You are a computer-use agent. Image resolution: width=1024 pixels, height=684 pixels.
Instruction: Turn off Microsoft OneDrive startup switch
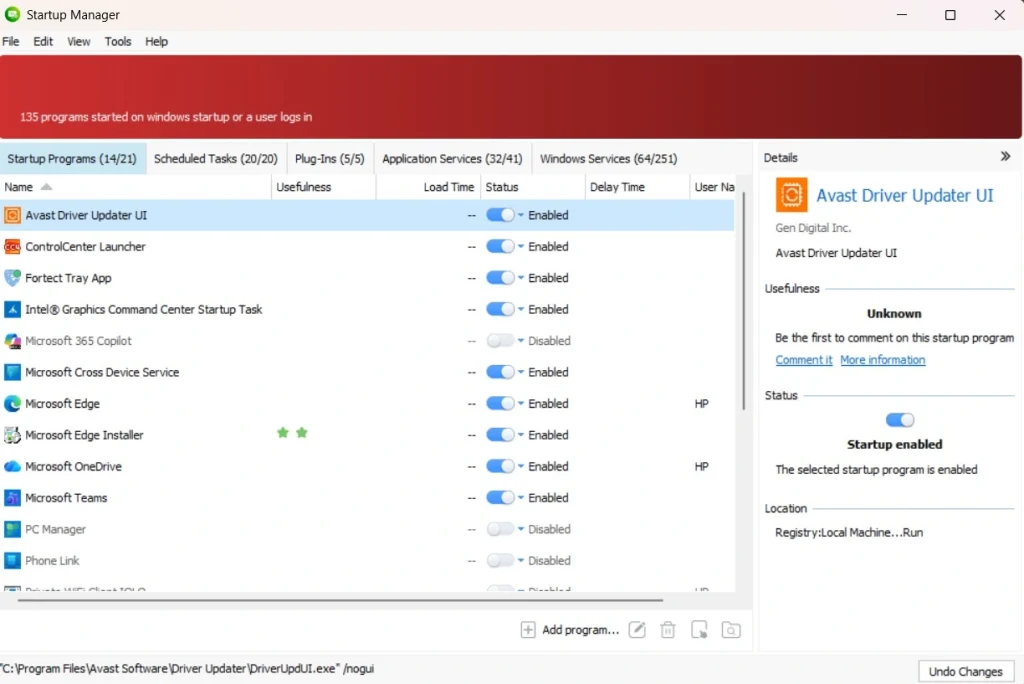click(500, 466)
